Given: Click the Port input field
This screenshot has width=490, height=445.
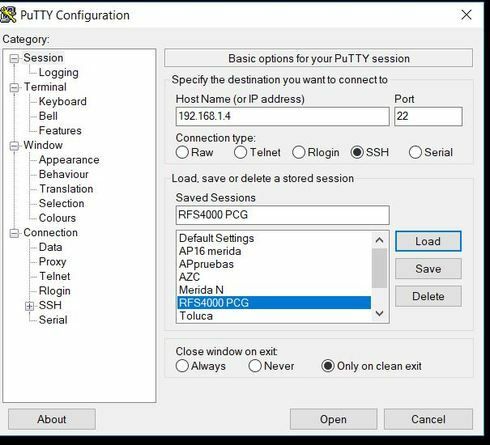Looking at the screenshot, I should (428, 116).
